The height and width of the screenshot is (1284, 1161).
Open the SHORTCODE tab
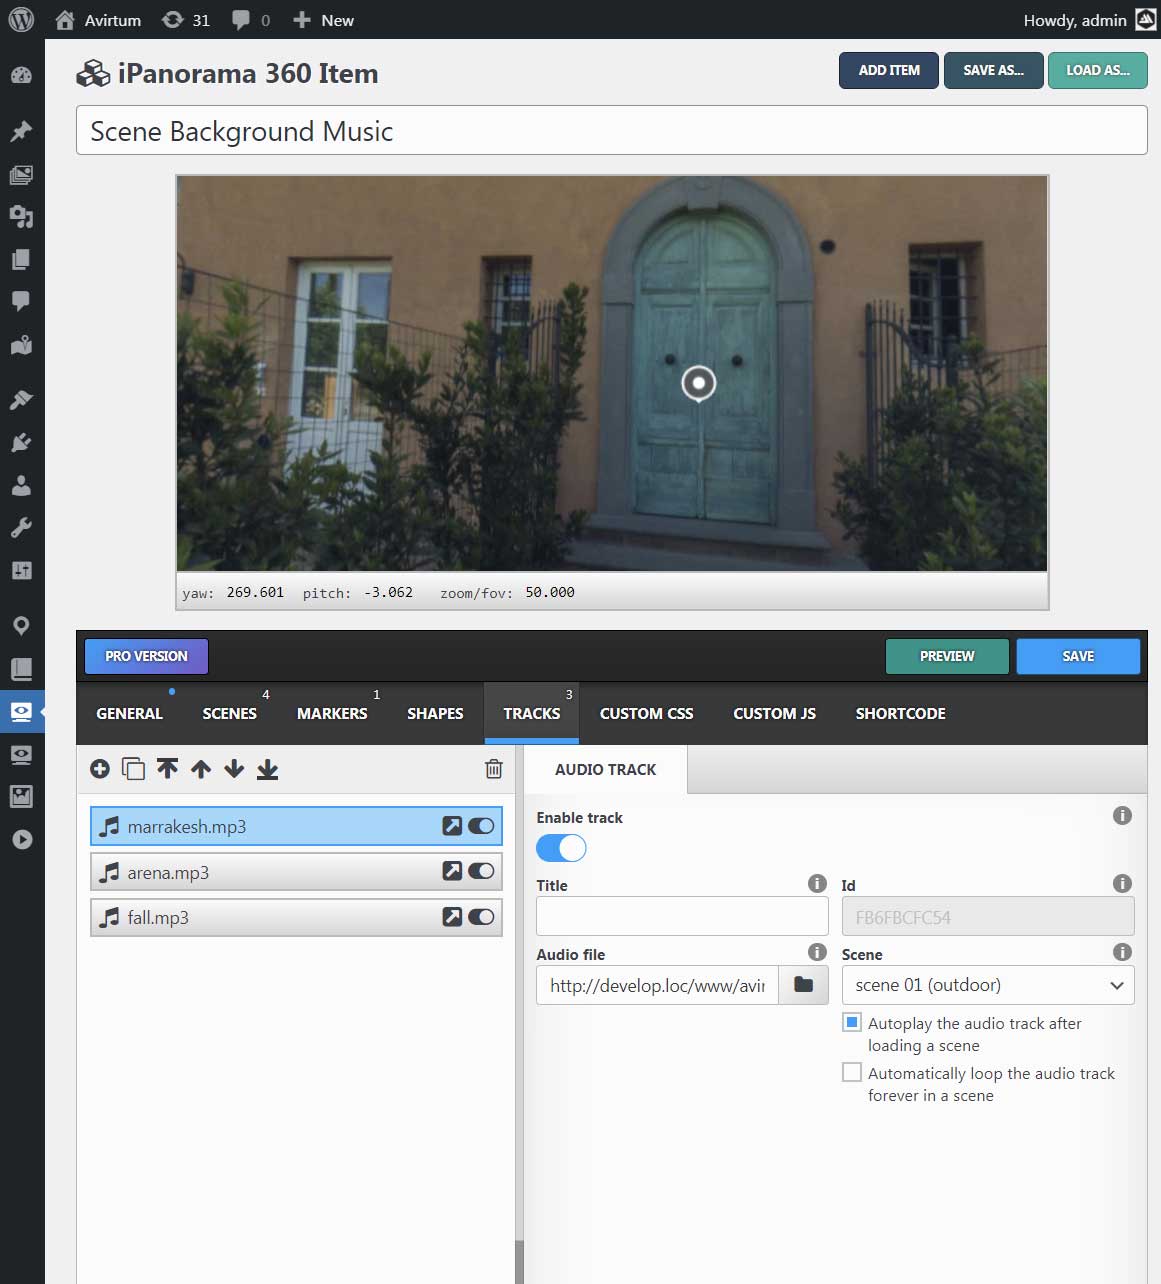tap(901, 713)
